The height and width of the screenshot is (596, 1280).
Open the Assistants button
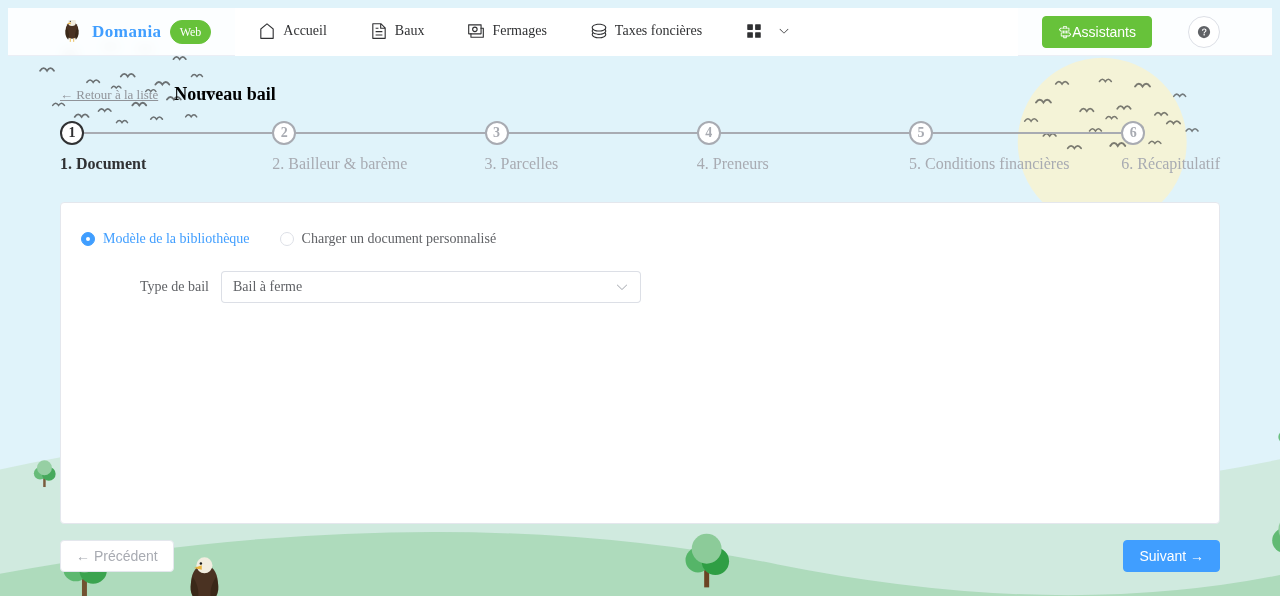click(x=1097, y=32)
